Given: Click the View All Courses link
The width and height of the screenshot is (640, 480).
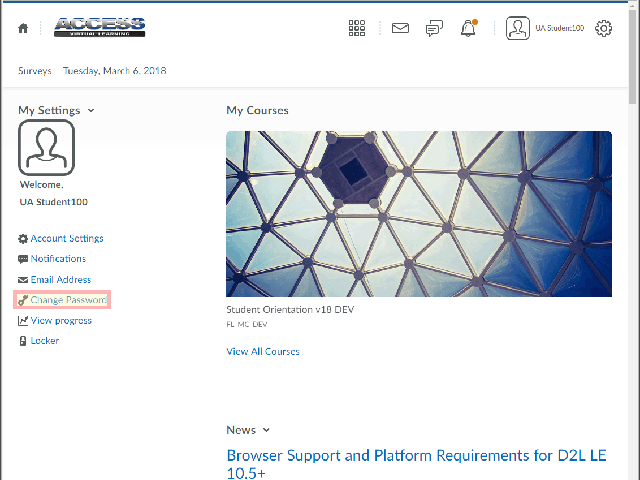Looking at the screenshot, I should tap(262, 351).
